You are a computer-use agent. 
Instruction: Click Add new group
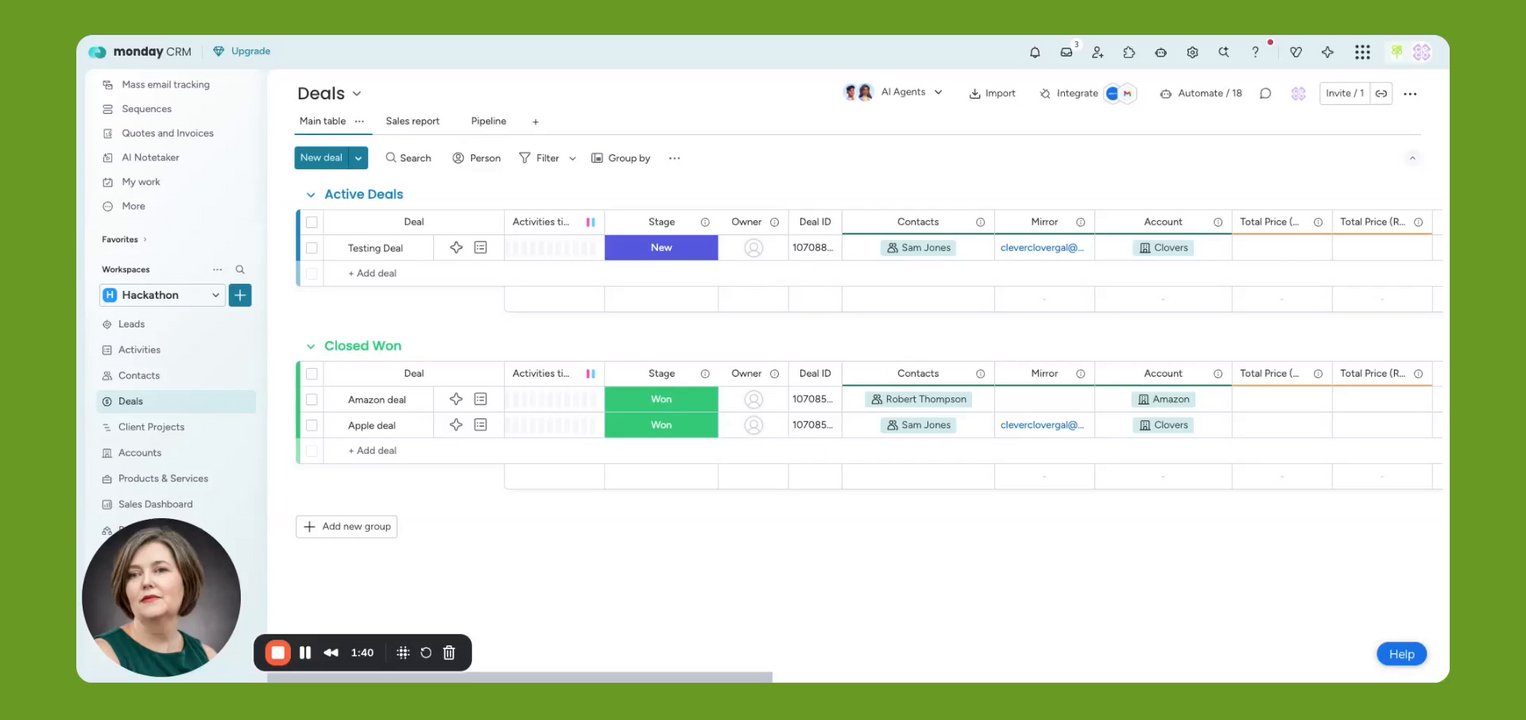tap(346, 527)
